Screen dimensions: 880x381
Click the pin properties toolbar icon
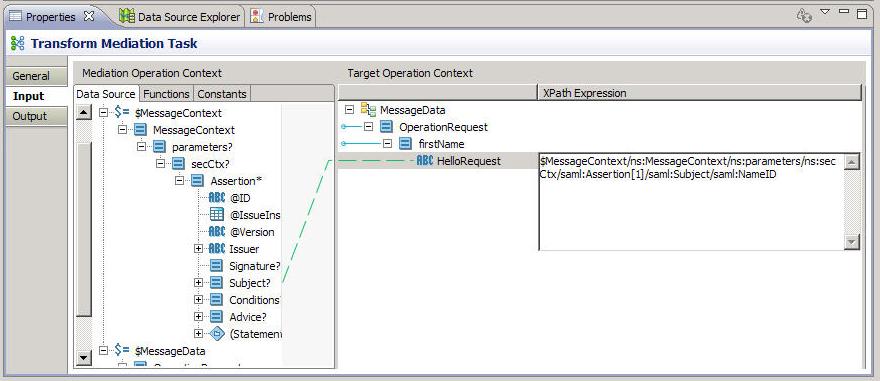click(804, 16)
